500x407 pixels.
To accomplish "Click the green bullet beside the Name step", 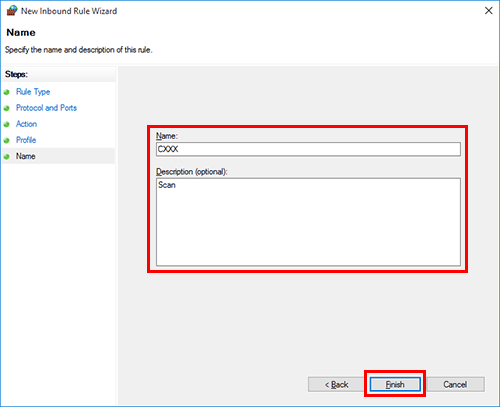I will click(7, 156).
